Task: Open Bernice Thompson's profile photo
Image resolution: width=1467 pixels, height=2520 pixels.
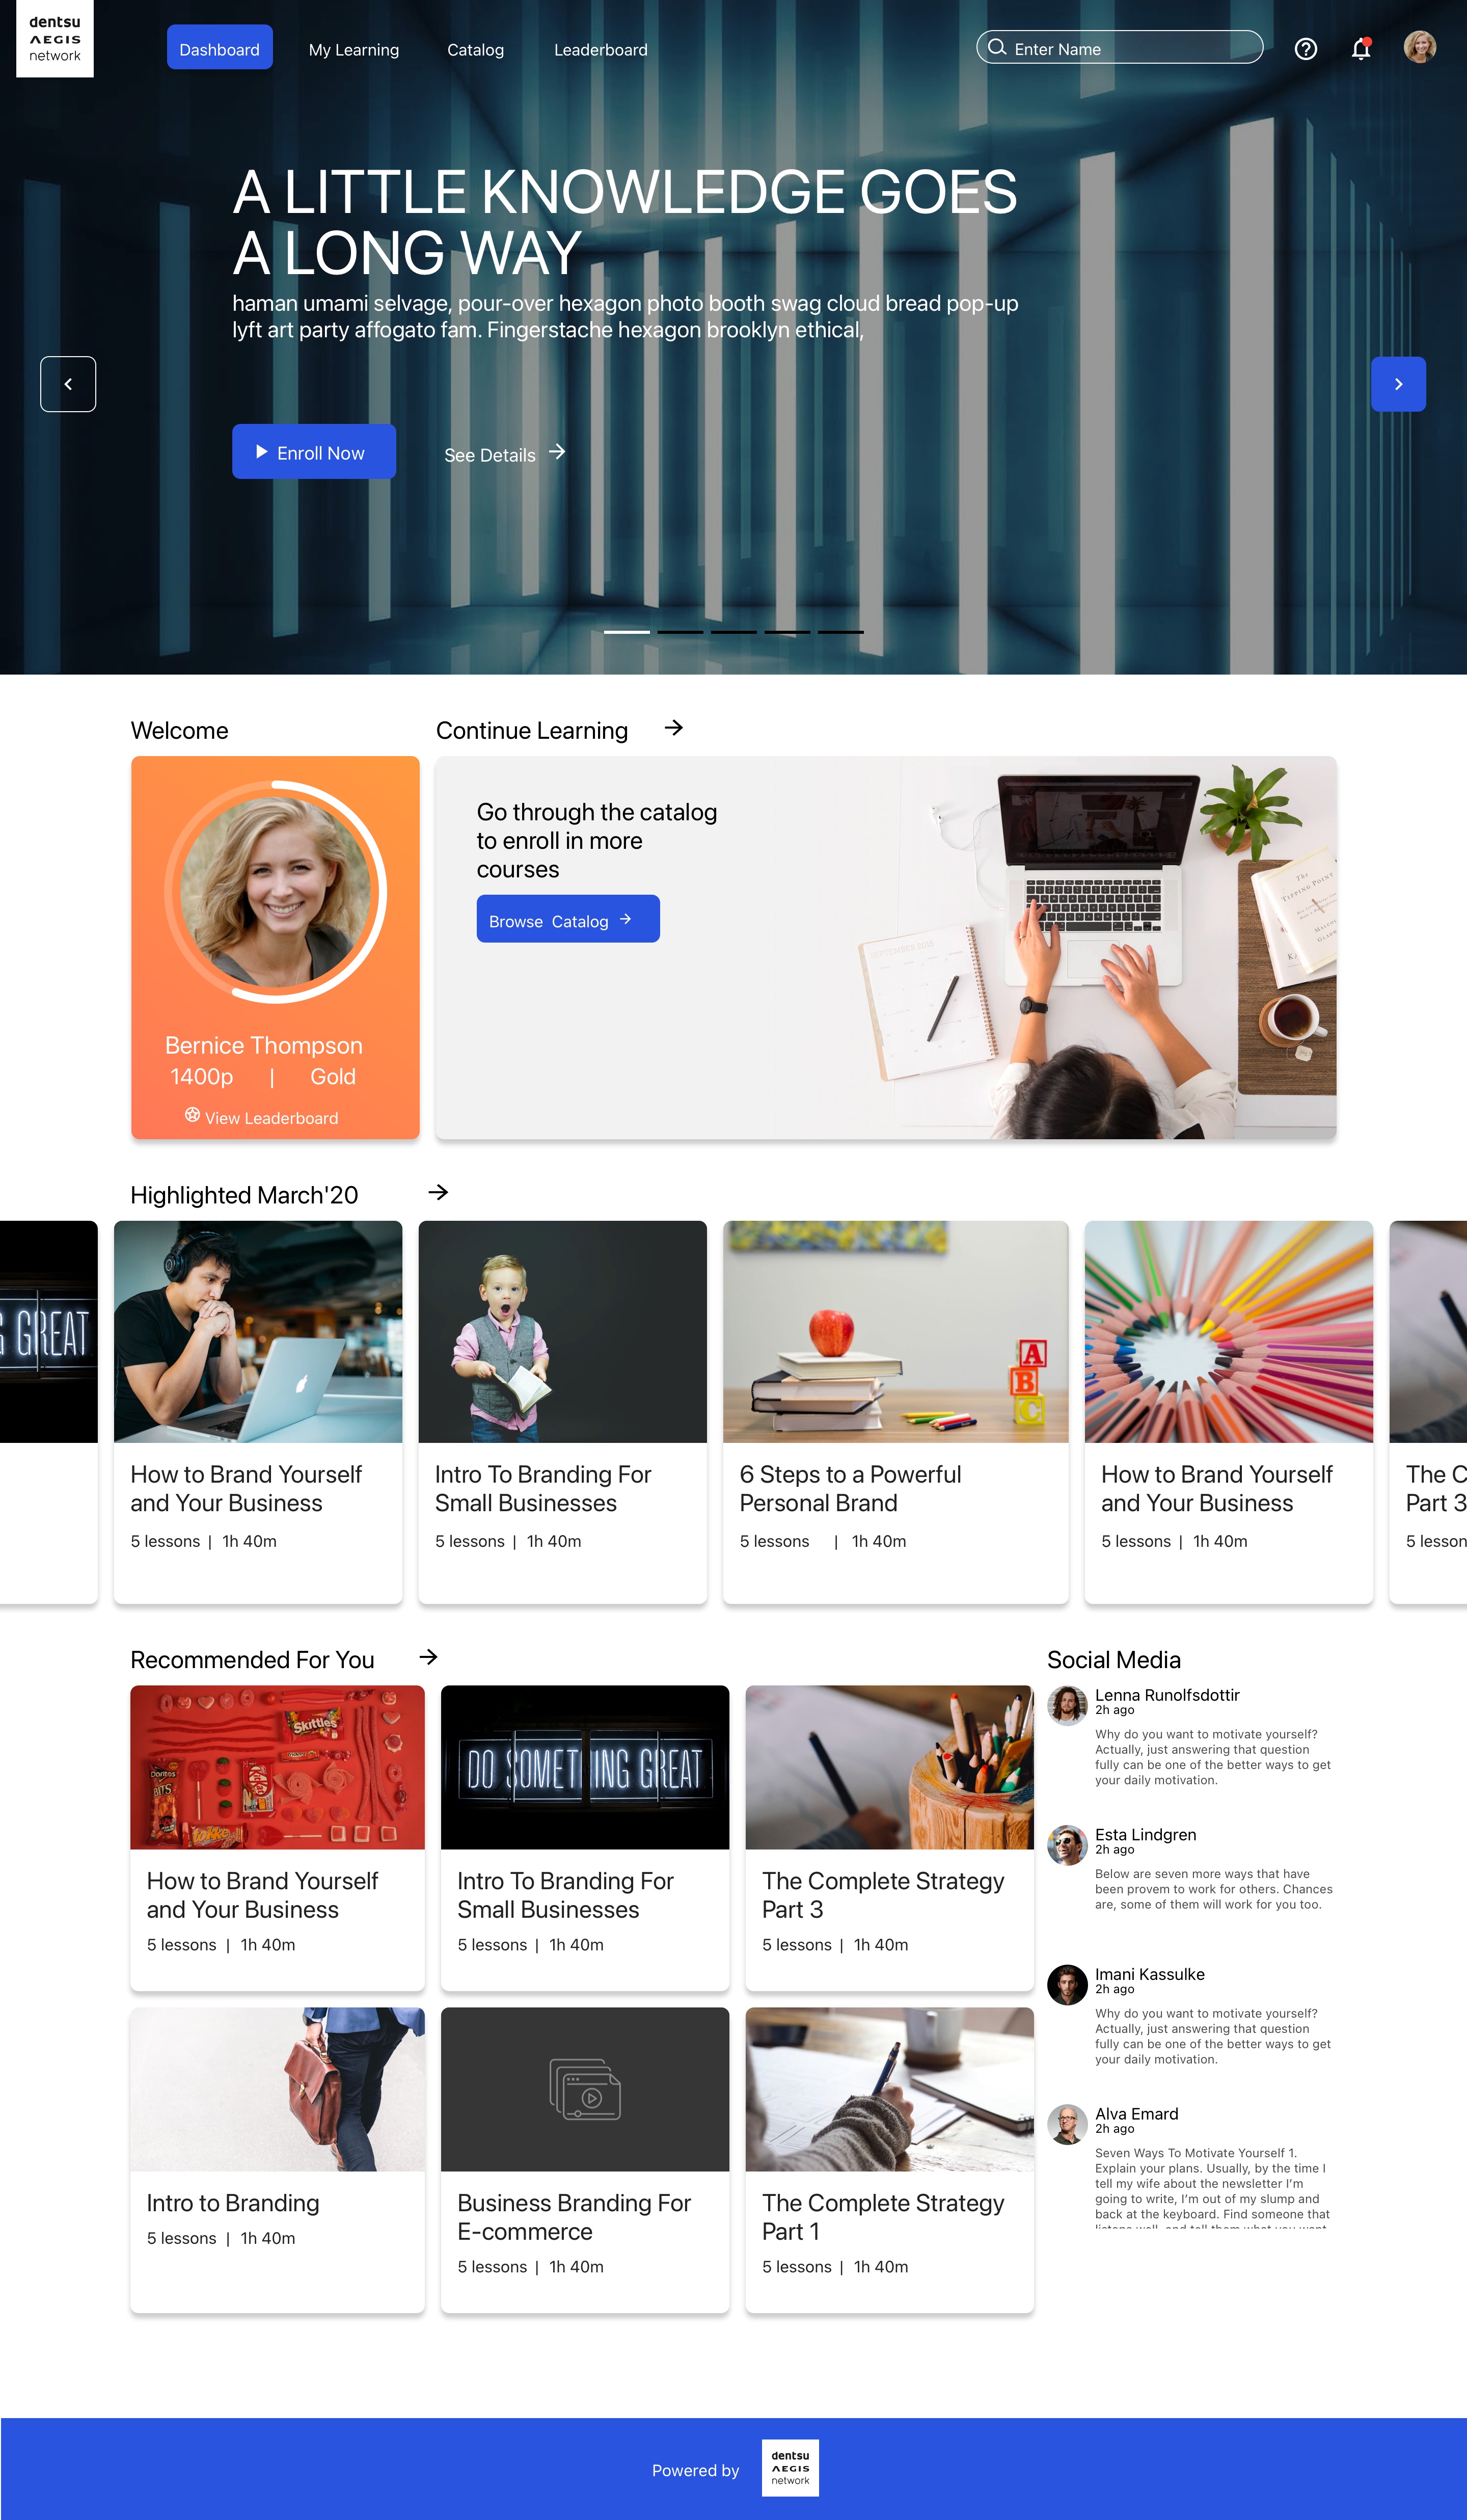Action: point(275,891)
